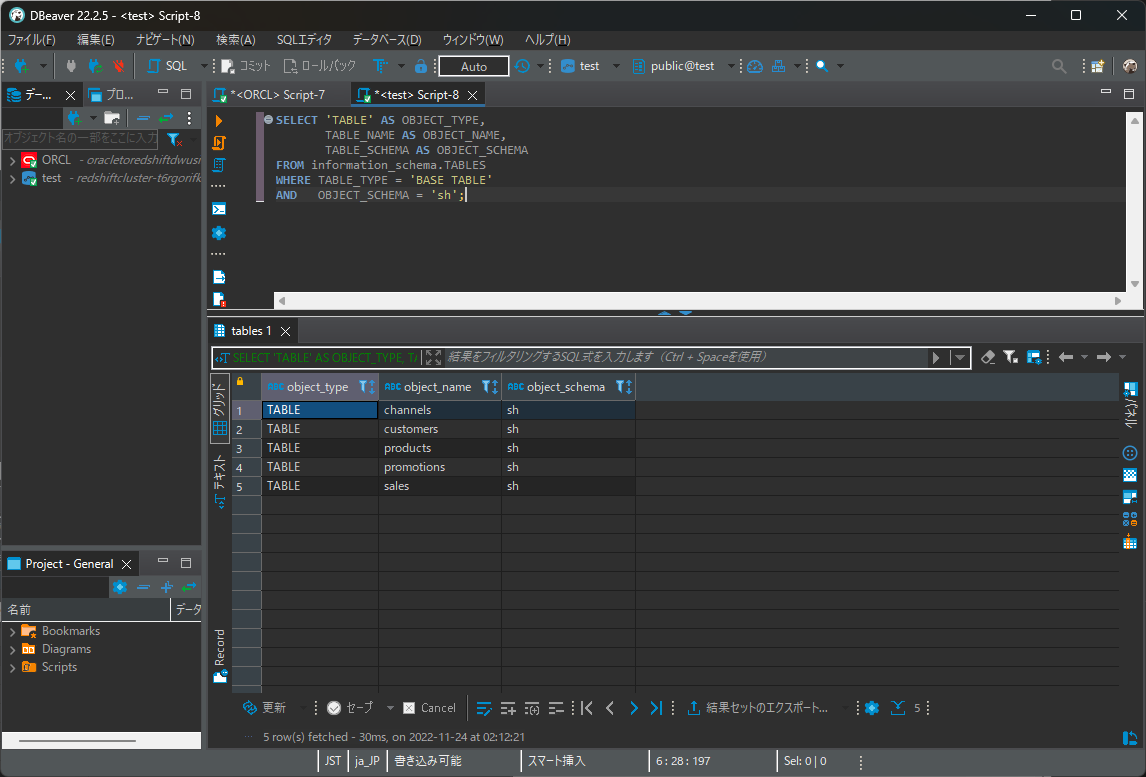Open the transaction log history icon
This screenshot has height=777, width=1146.
coord(522,66)
